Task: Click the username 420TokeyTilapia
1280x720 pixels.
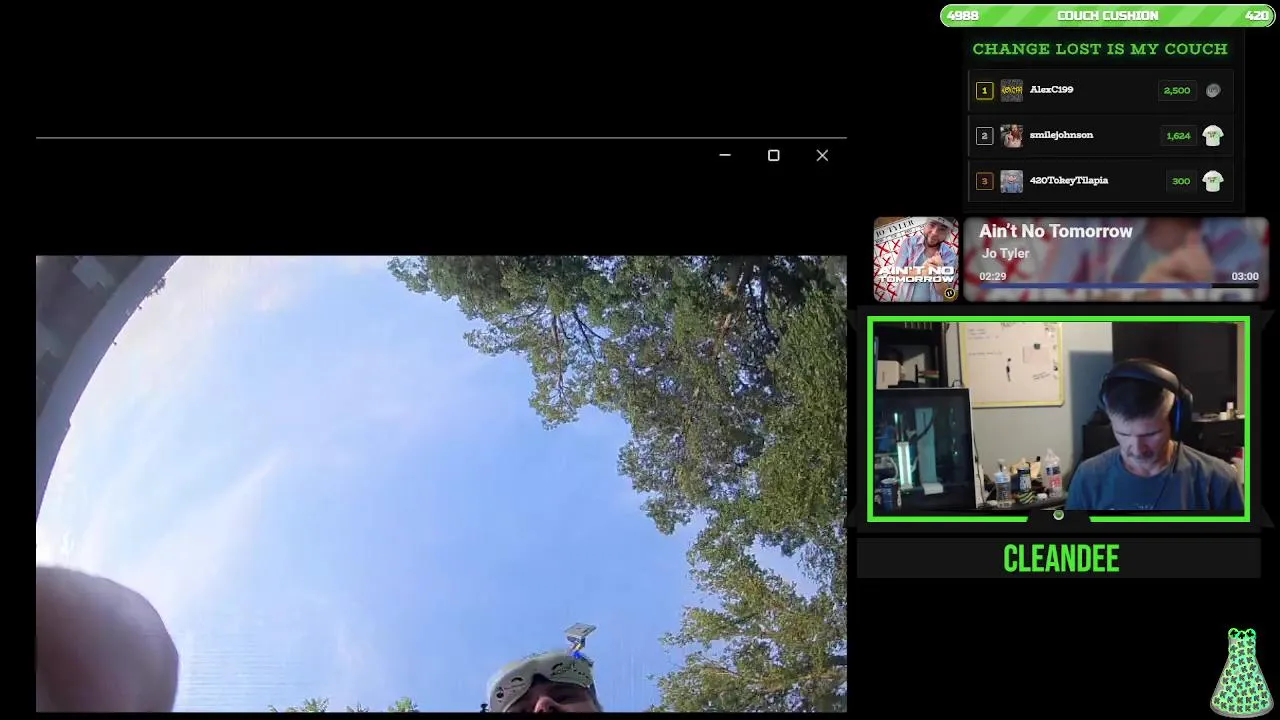Action: click(x=1069, y=181)
